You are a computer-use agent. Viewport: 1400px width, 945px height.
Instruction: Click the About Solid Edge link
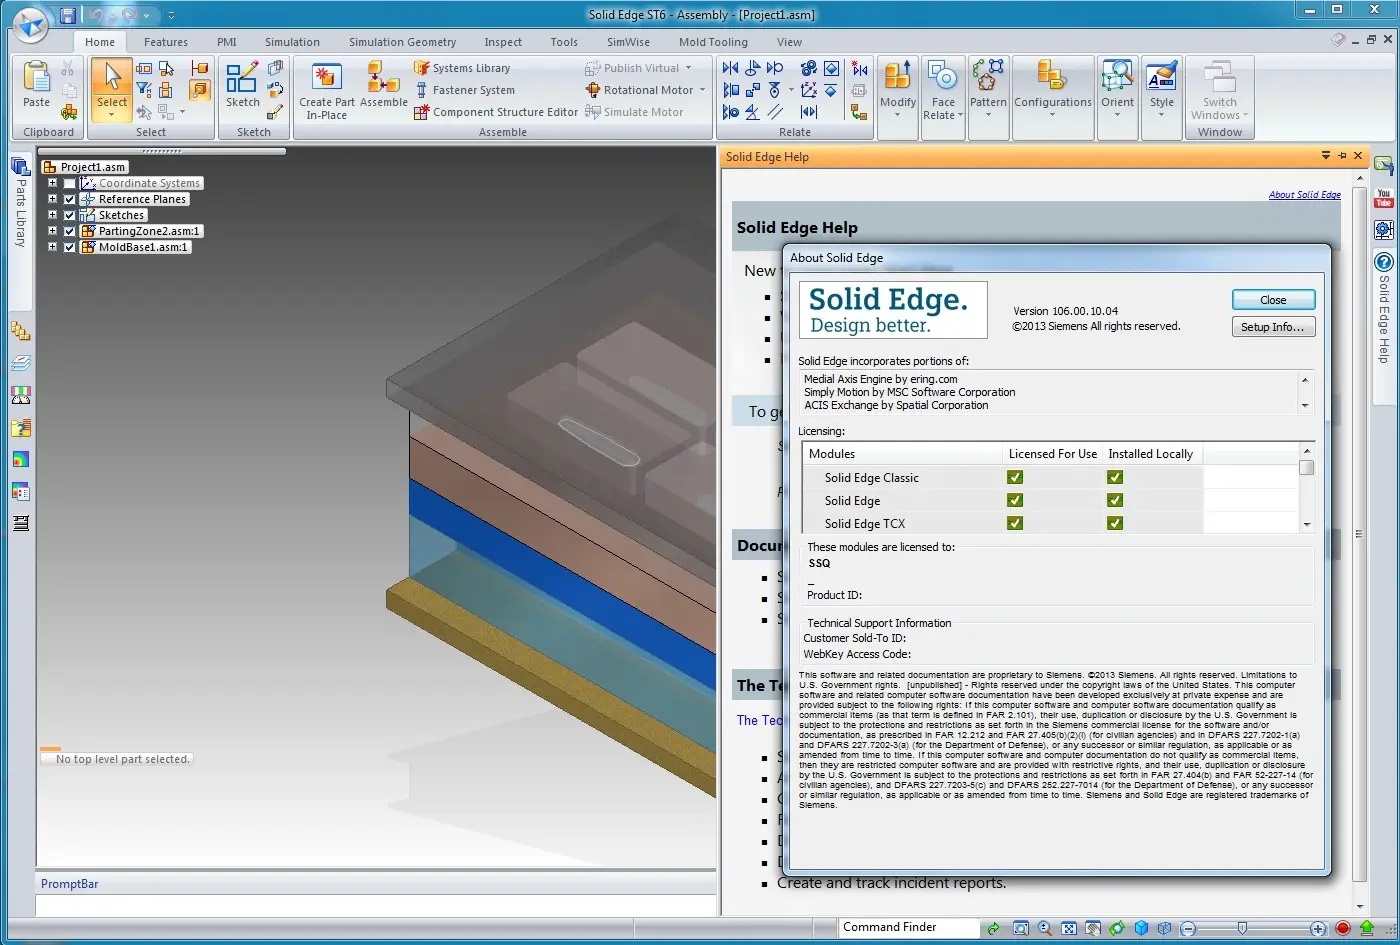pos(1304,195)
